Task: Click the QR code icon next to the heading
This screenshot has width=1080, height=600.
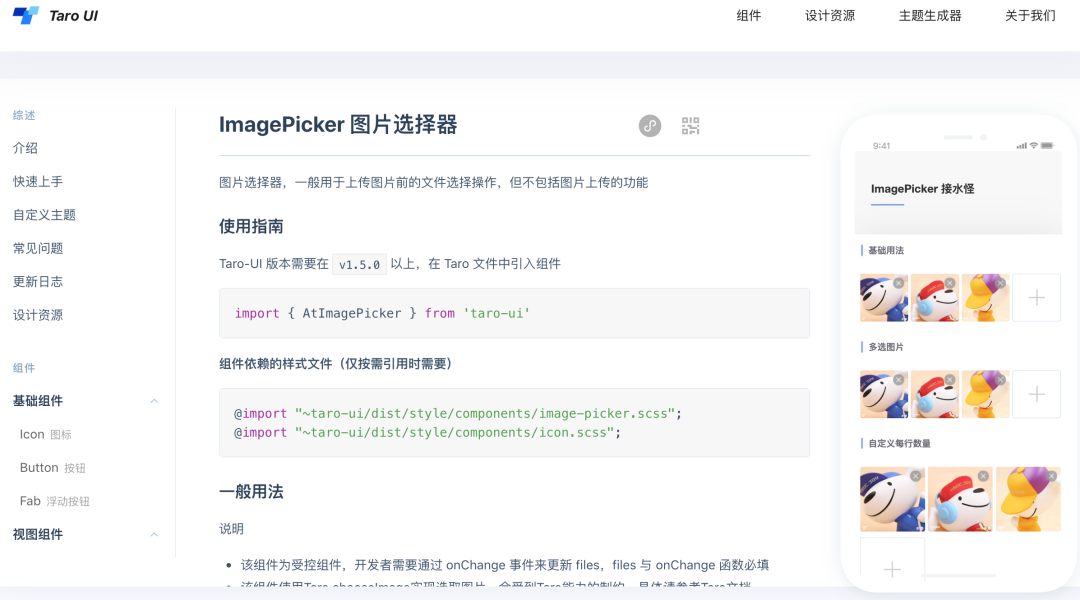Action: coord(689,125)
